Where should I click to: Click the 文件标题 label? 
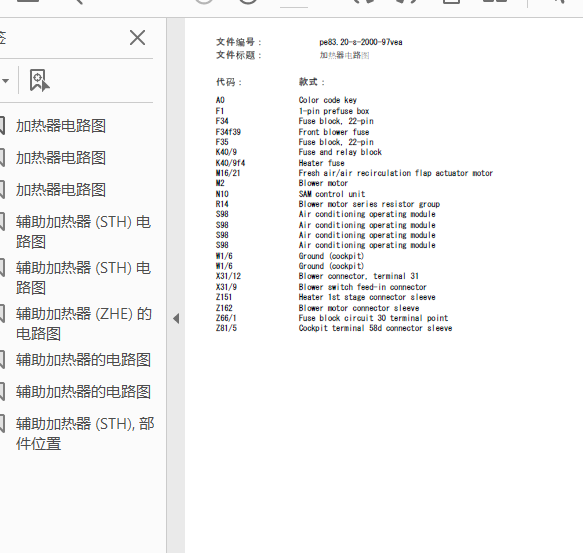[x=239, y=55]
